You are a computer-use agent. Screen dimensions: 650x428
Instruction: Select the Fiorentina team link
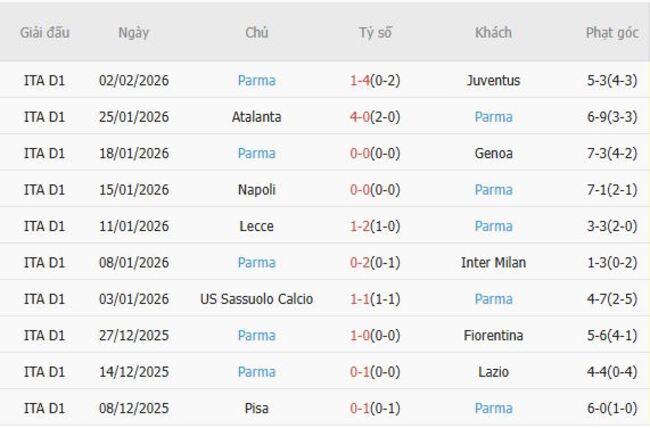coord(493,336)
